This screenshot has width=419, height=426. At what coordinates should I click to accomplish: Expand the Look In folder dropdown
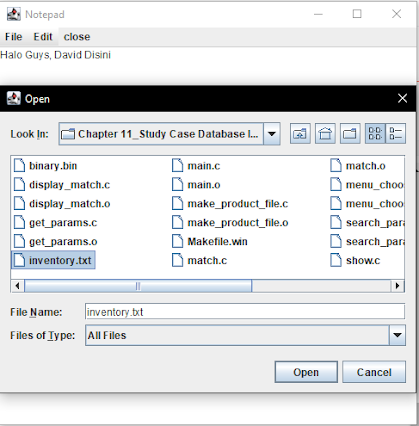pyautogui.click(x=272, y=134)
